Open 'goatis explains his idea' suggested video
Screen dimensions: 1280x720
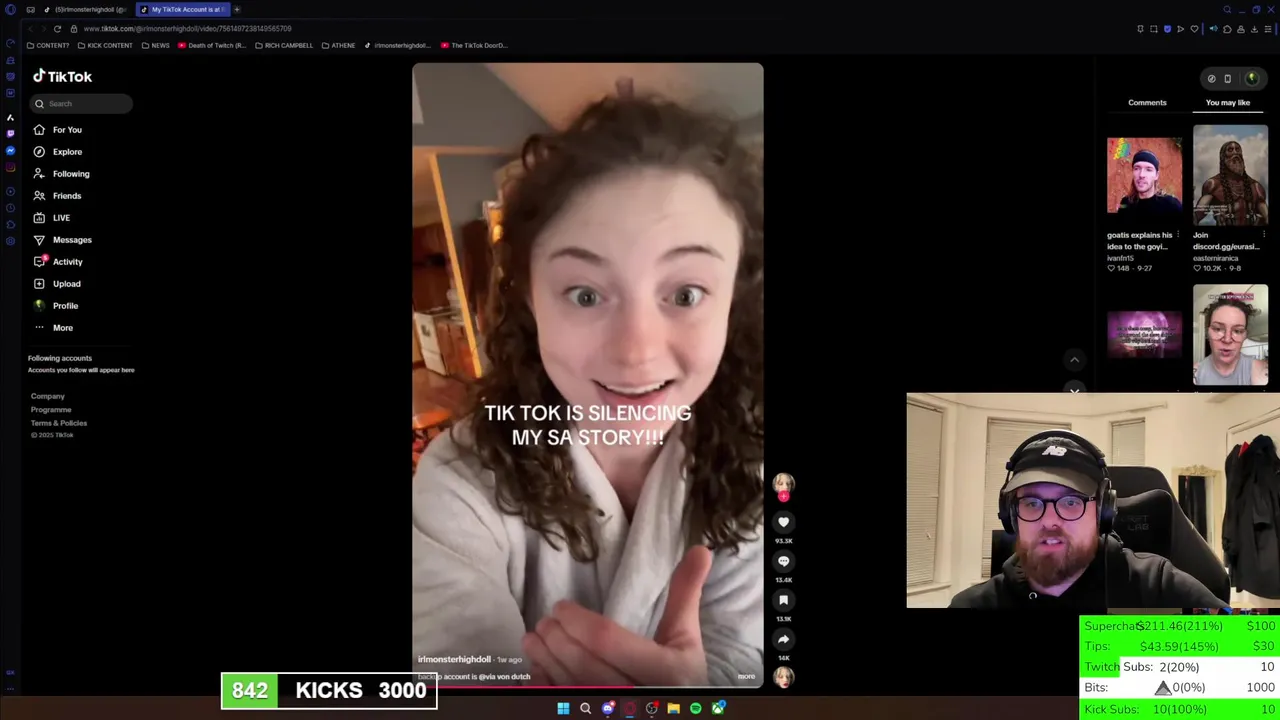[x=1144, y=175]
